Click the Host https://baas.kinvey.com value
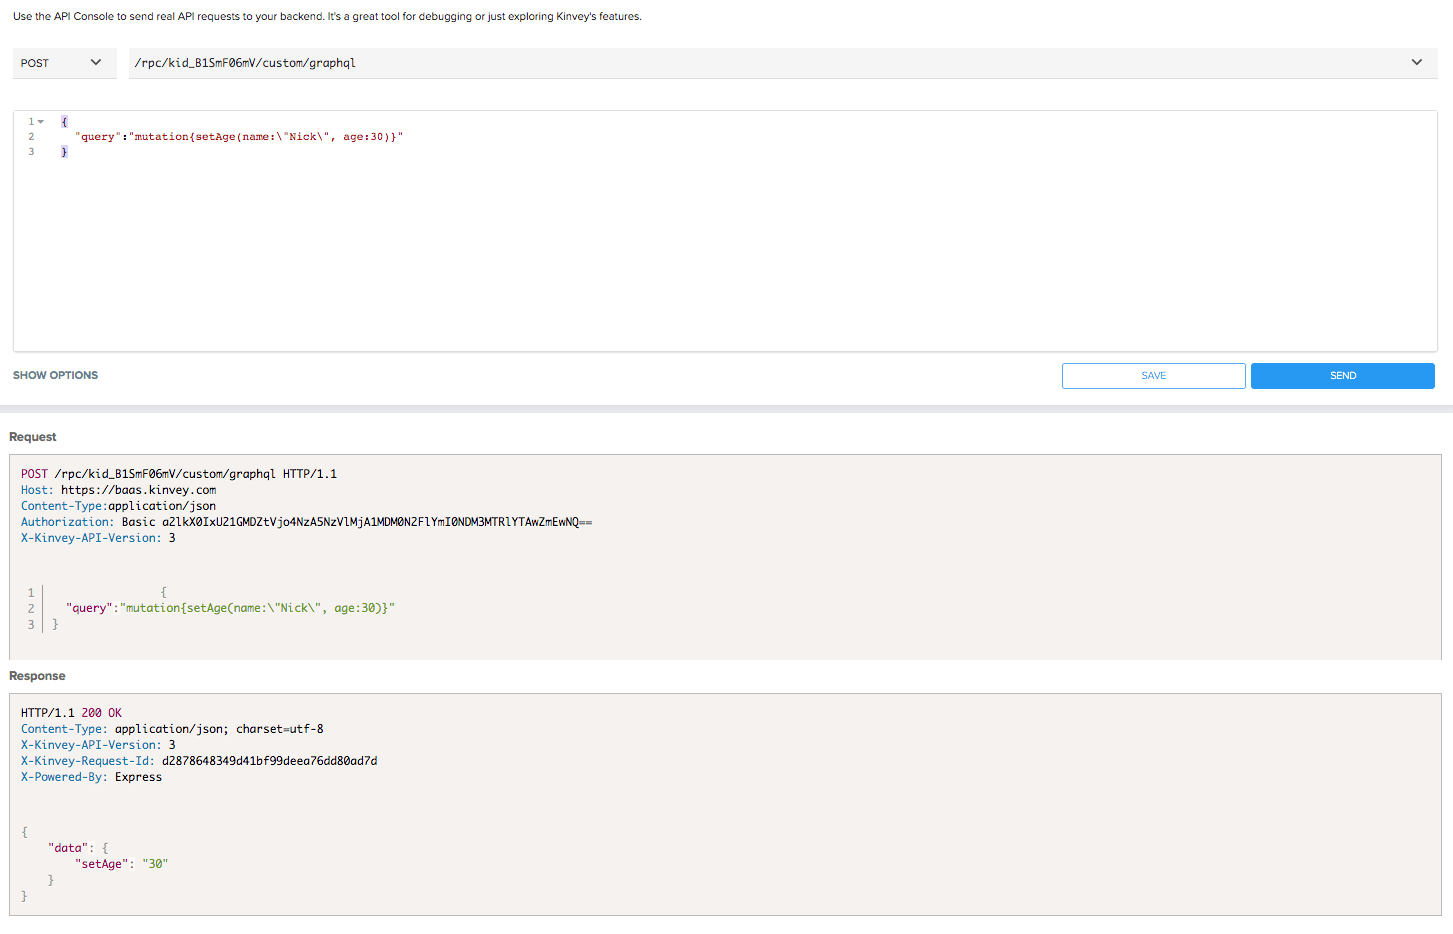Screen dimensions: 1453x934 pyautogui.click(x=138, y=490)
